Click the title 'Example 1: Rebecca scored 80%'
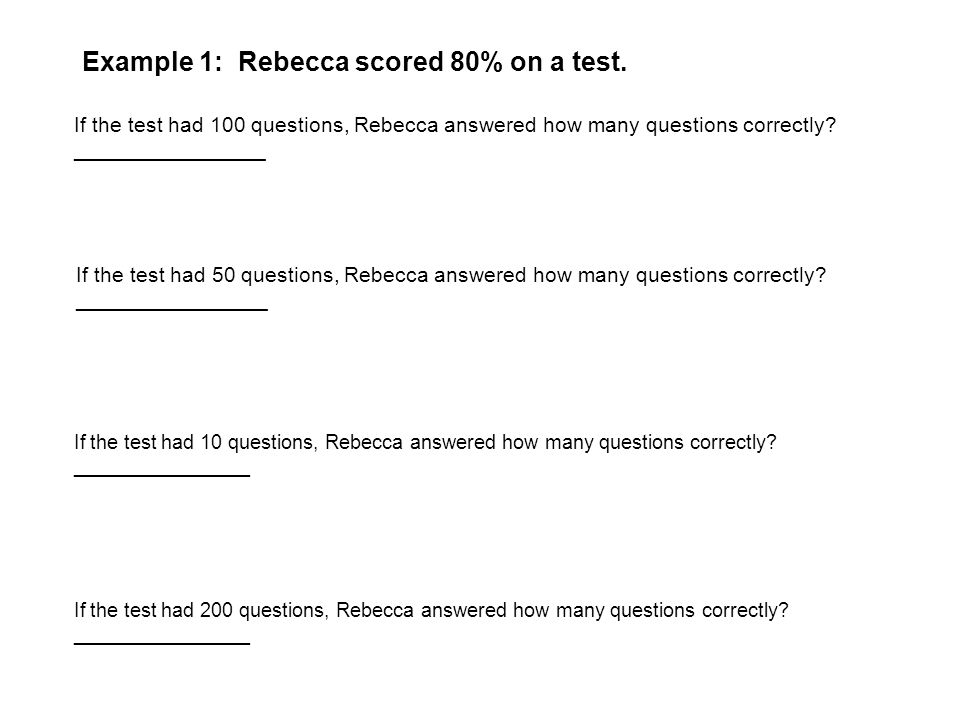This screenshot has height=720, width=960. tap(354, 62)
